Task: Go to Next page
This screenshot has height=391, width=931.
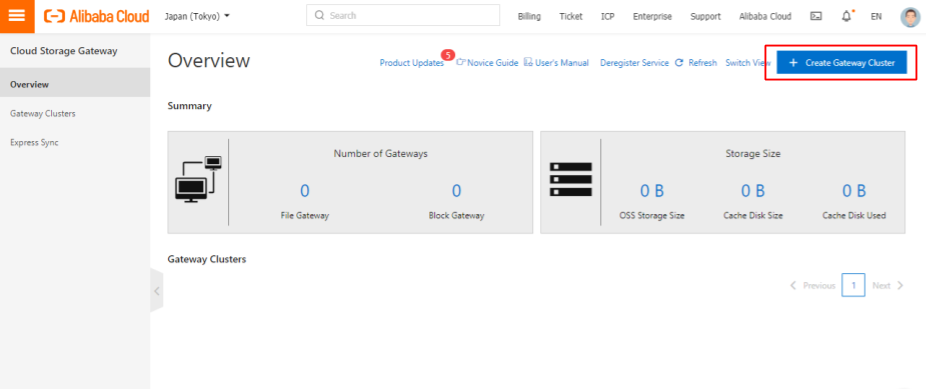Action: (888, 285)
